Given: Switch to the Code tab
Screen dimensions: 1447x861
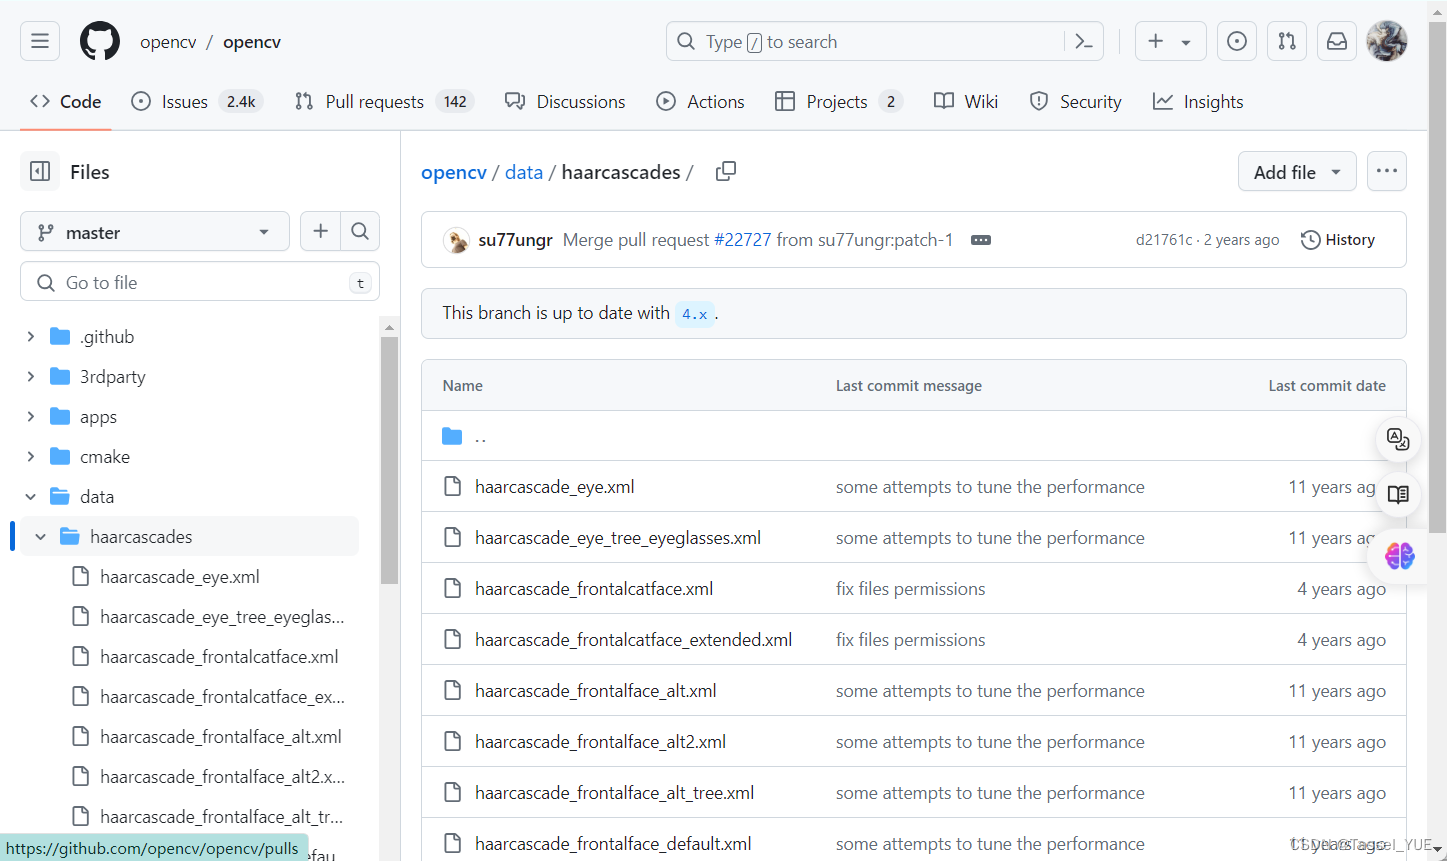Looking at the screenshot, I should coord(66,102).
